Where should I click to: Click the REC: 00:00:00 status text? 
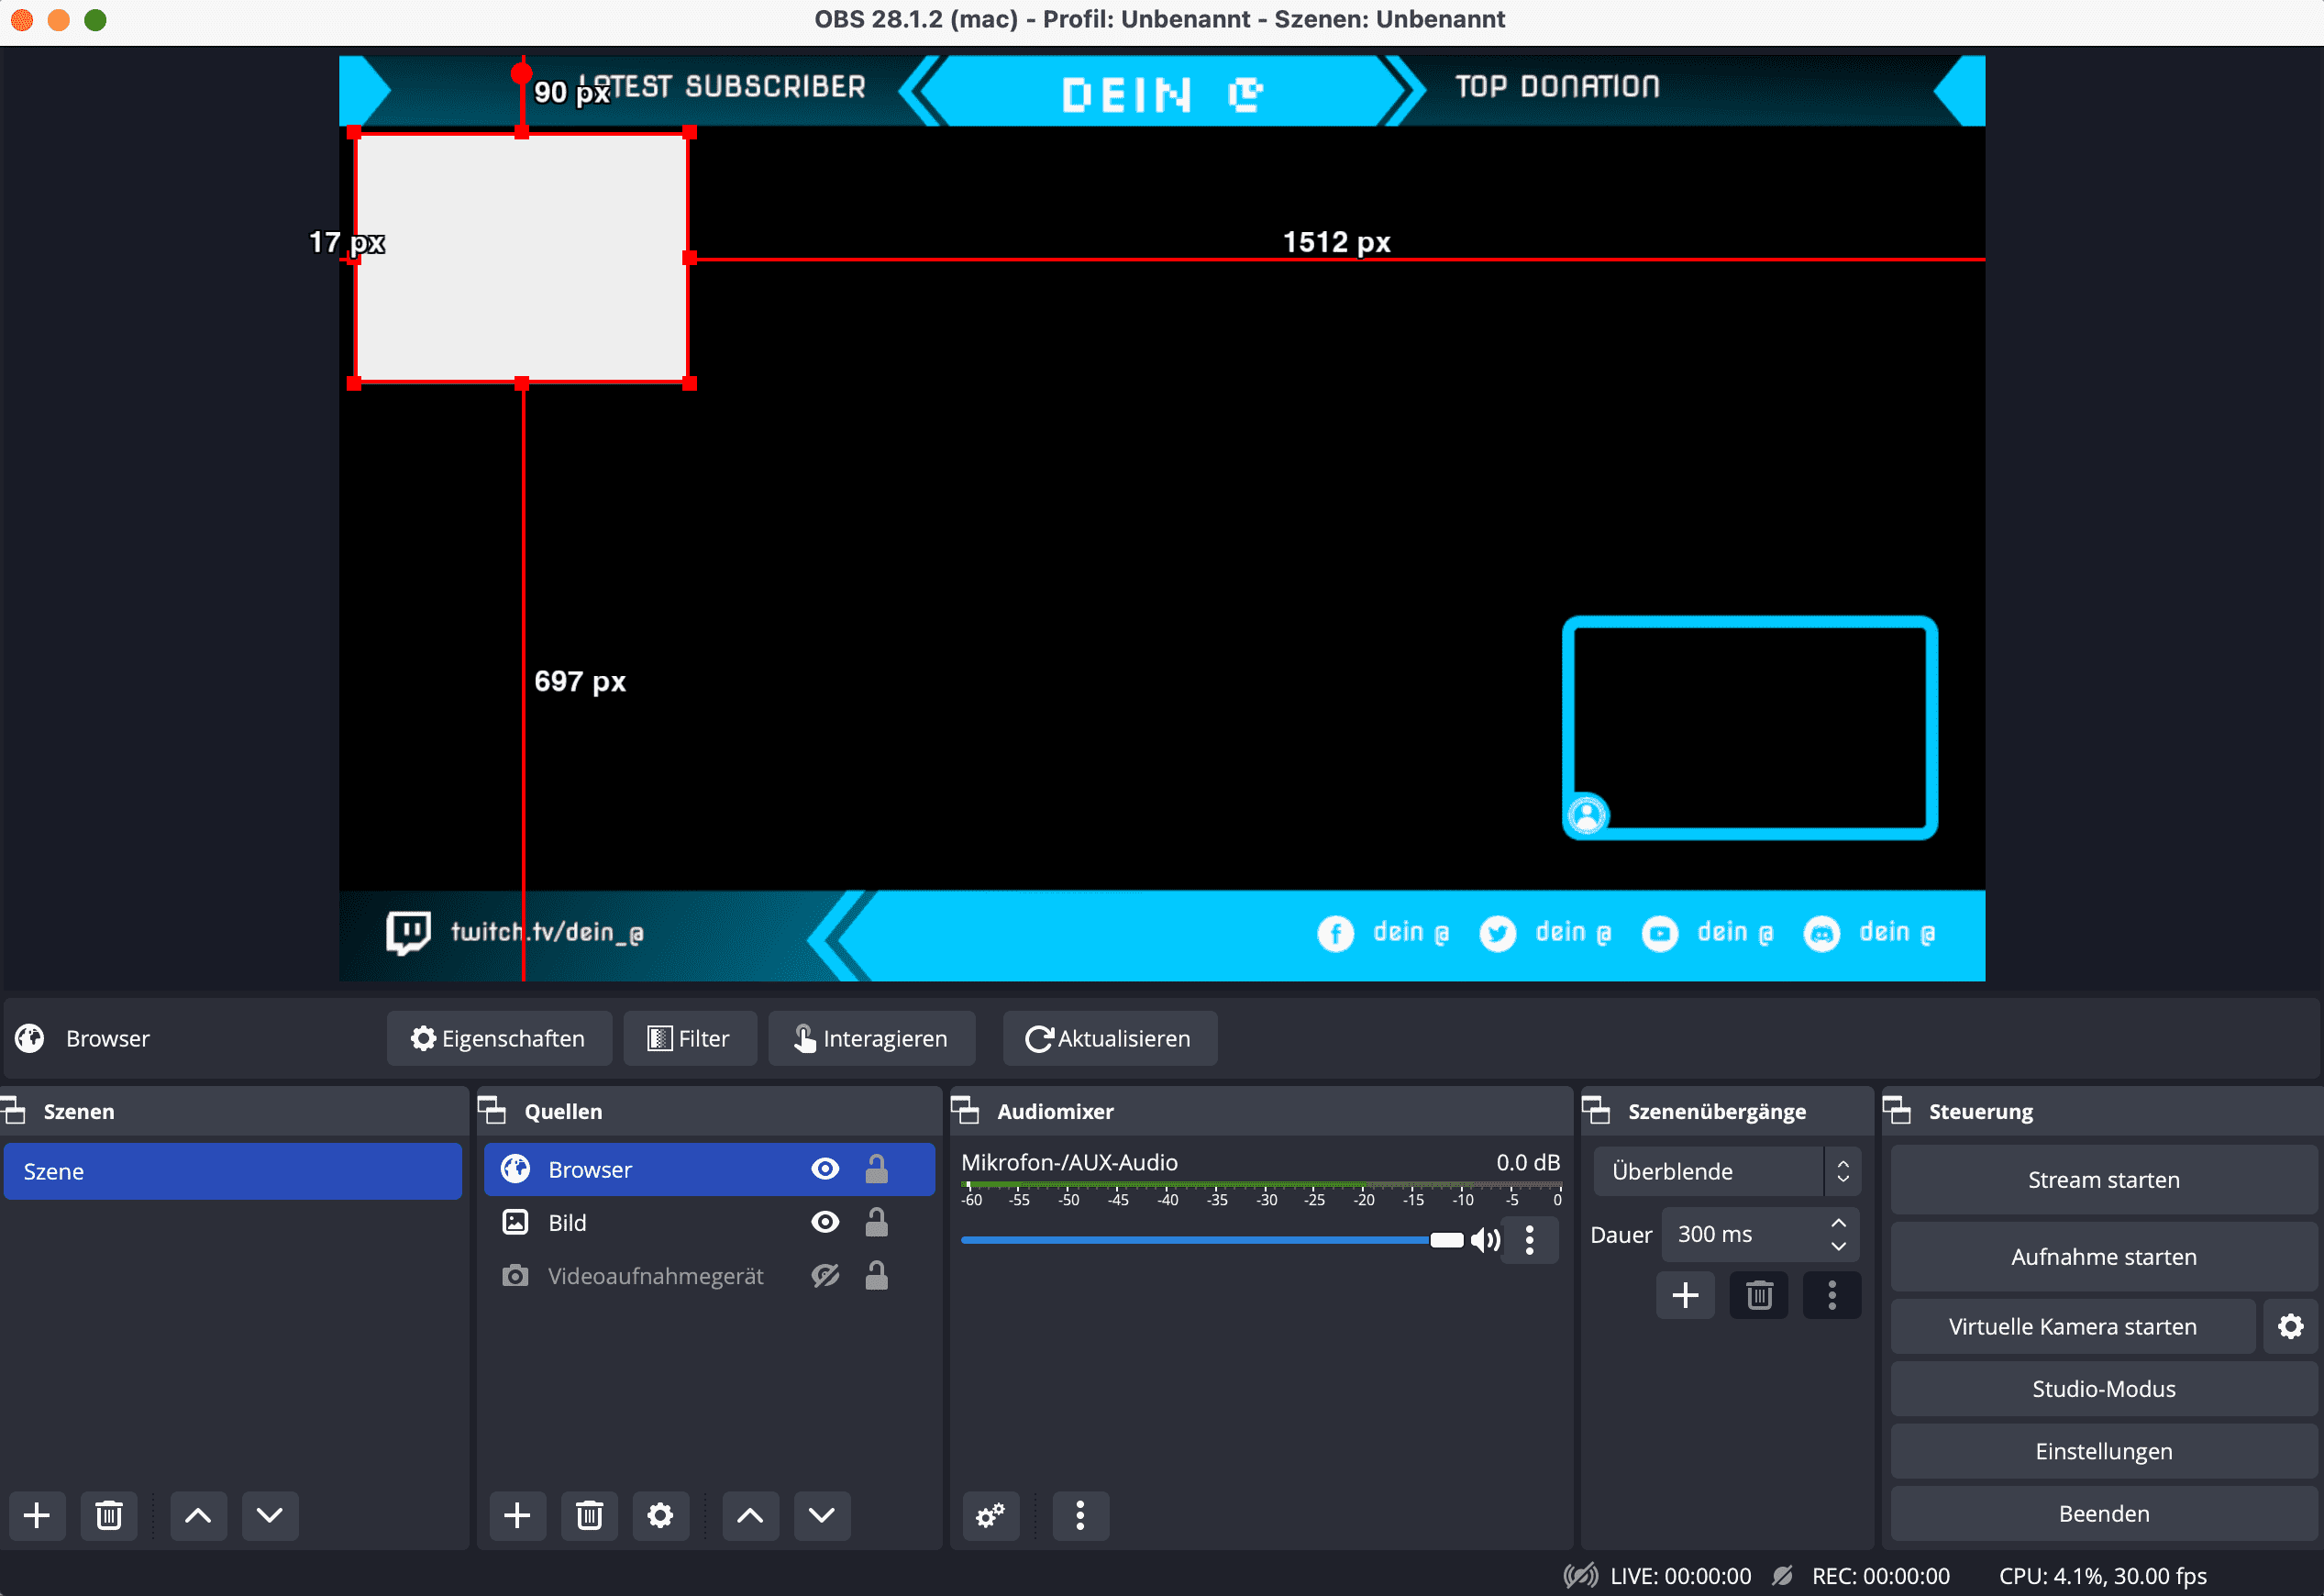point(1880,1576)
